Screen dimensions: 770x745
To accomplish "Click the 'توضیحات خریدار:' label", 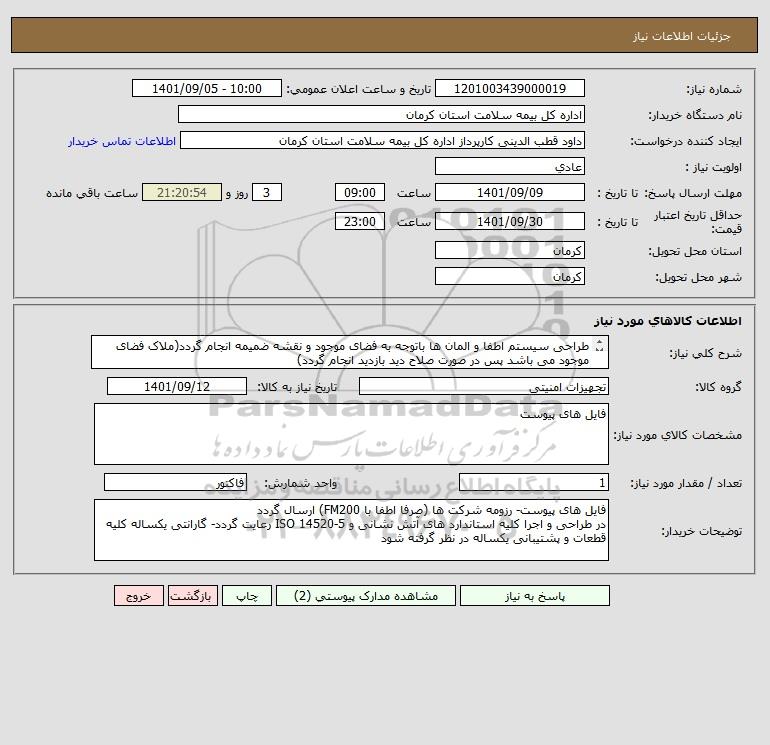I will 702,531.
